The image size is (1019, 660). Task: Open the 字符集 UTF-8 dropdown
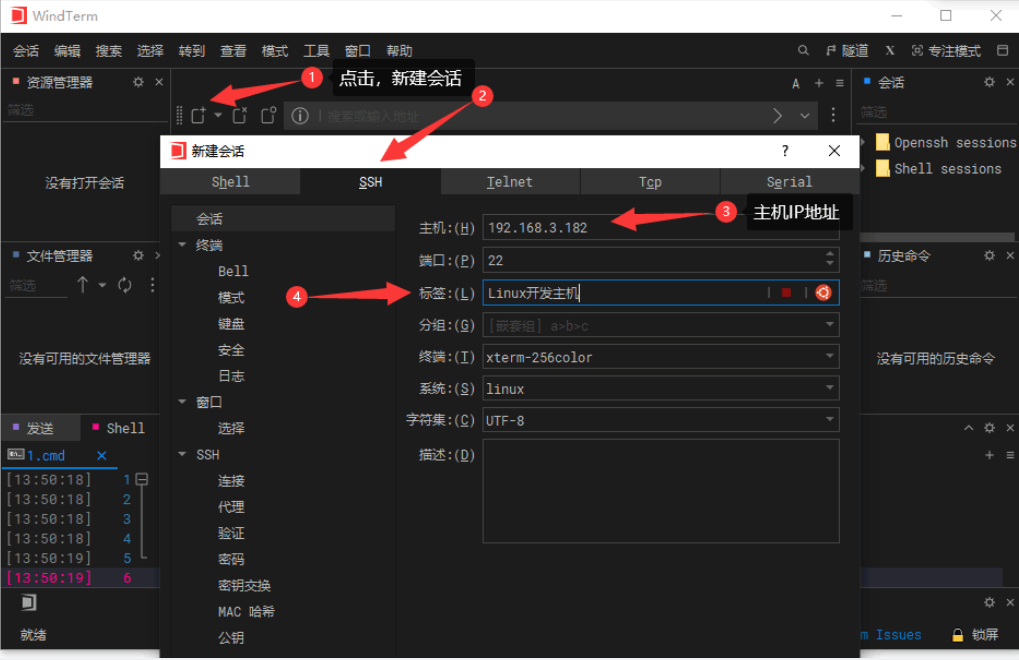point(830,420)
